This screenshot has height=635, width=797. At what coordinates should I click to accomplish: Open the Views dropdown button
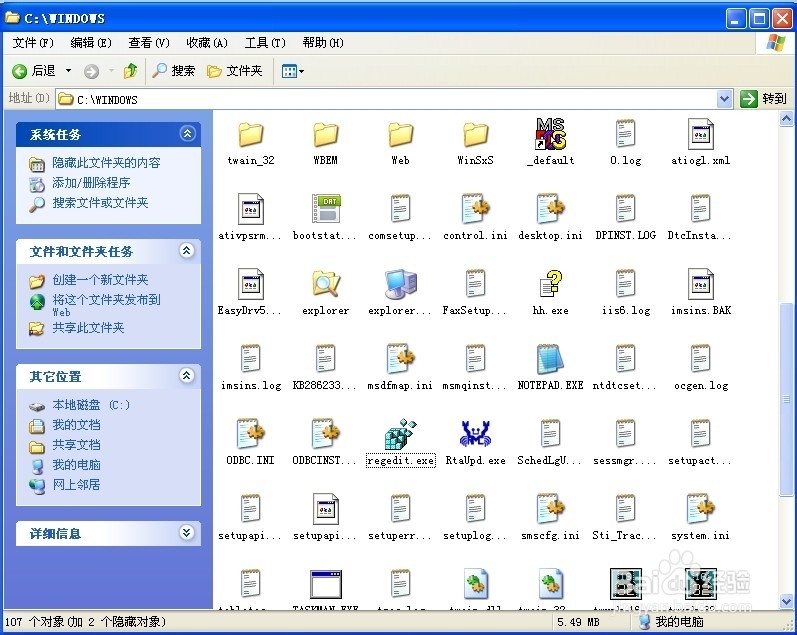(x=293, y=71)
